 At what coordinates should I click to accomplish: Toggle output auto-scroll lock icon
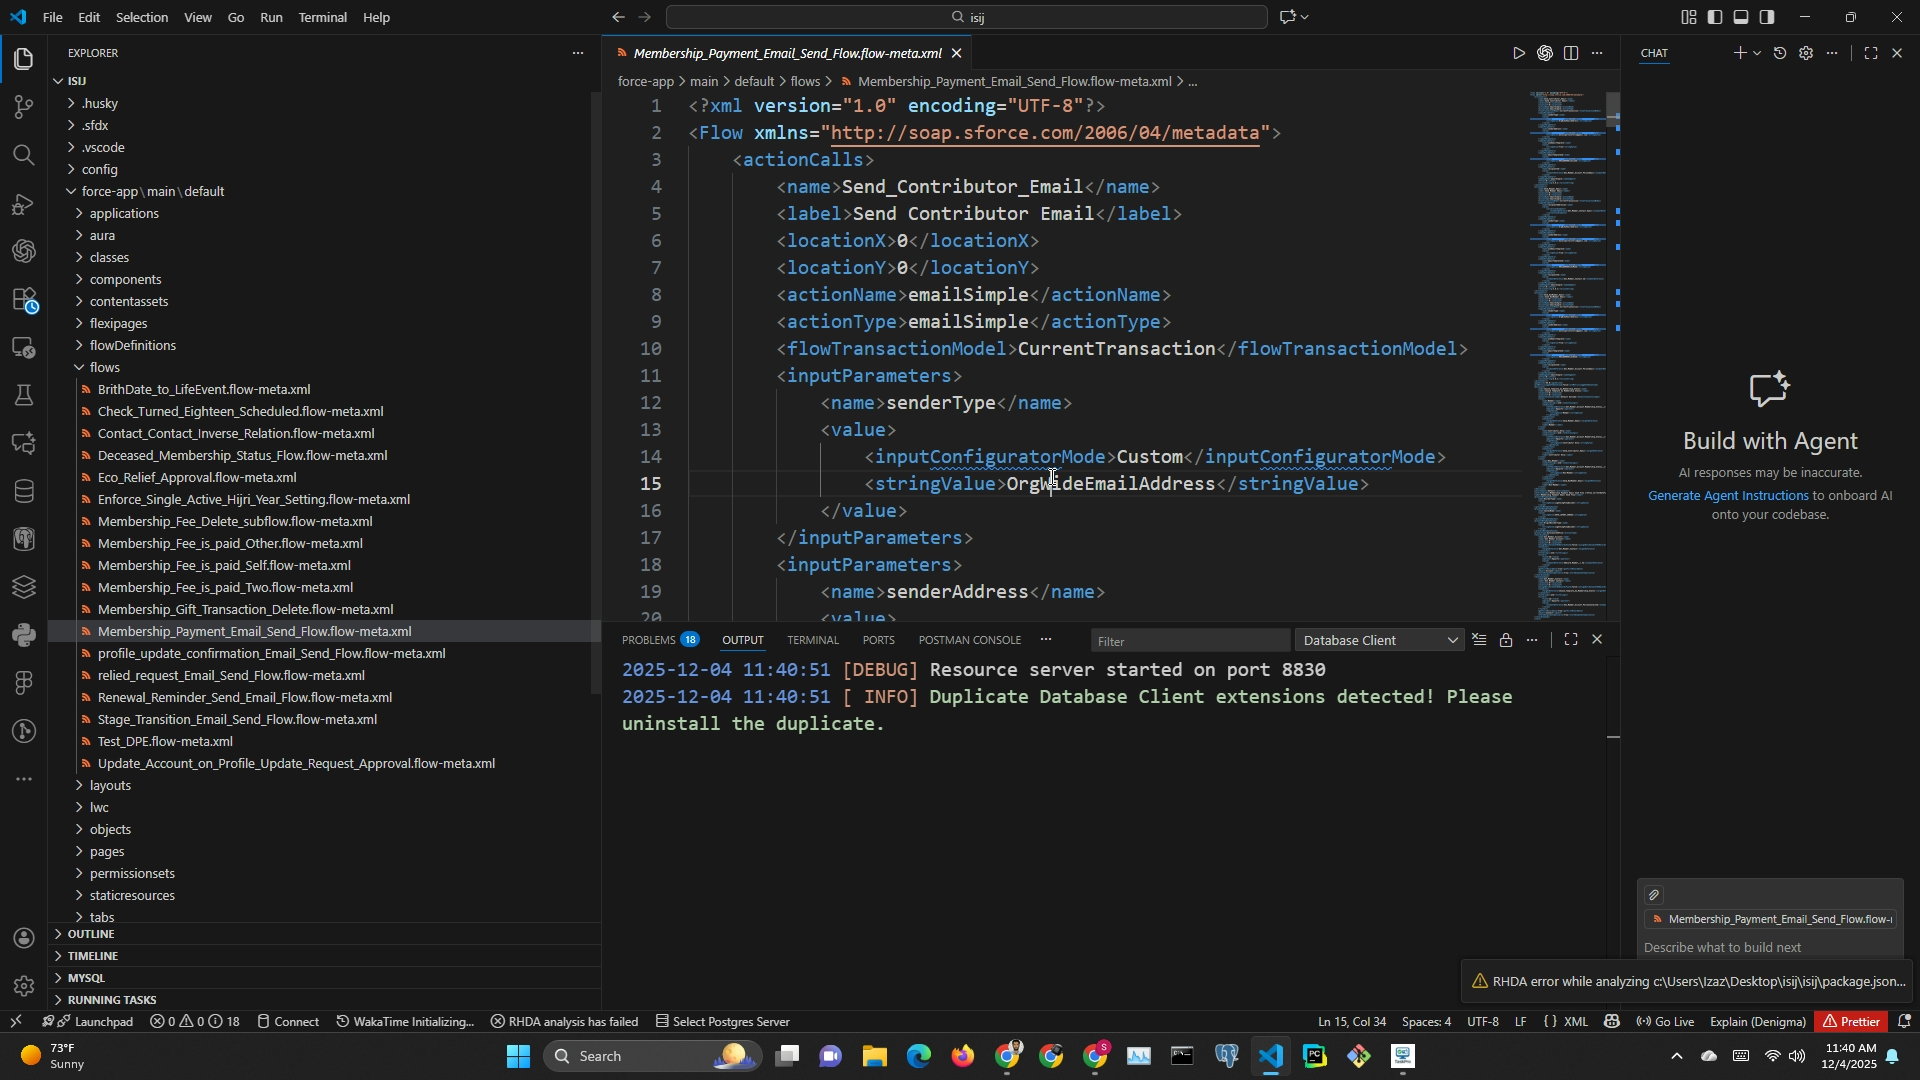tap(1506, 641)
